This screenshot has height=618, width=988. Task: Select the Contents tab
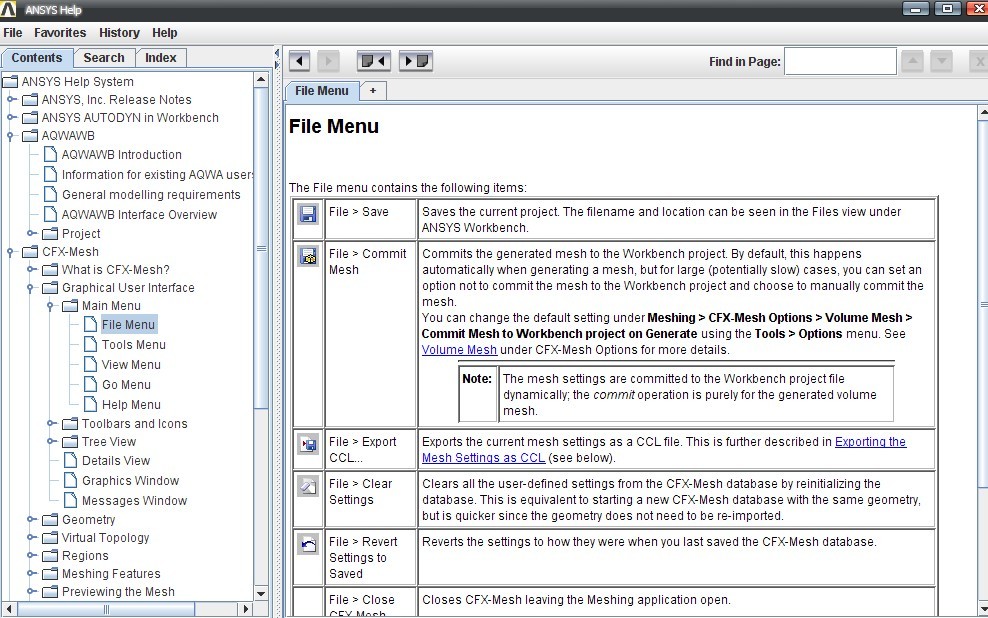coord(37,58)
